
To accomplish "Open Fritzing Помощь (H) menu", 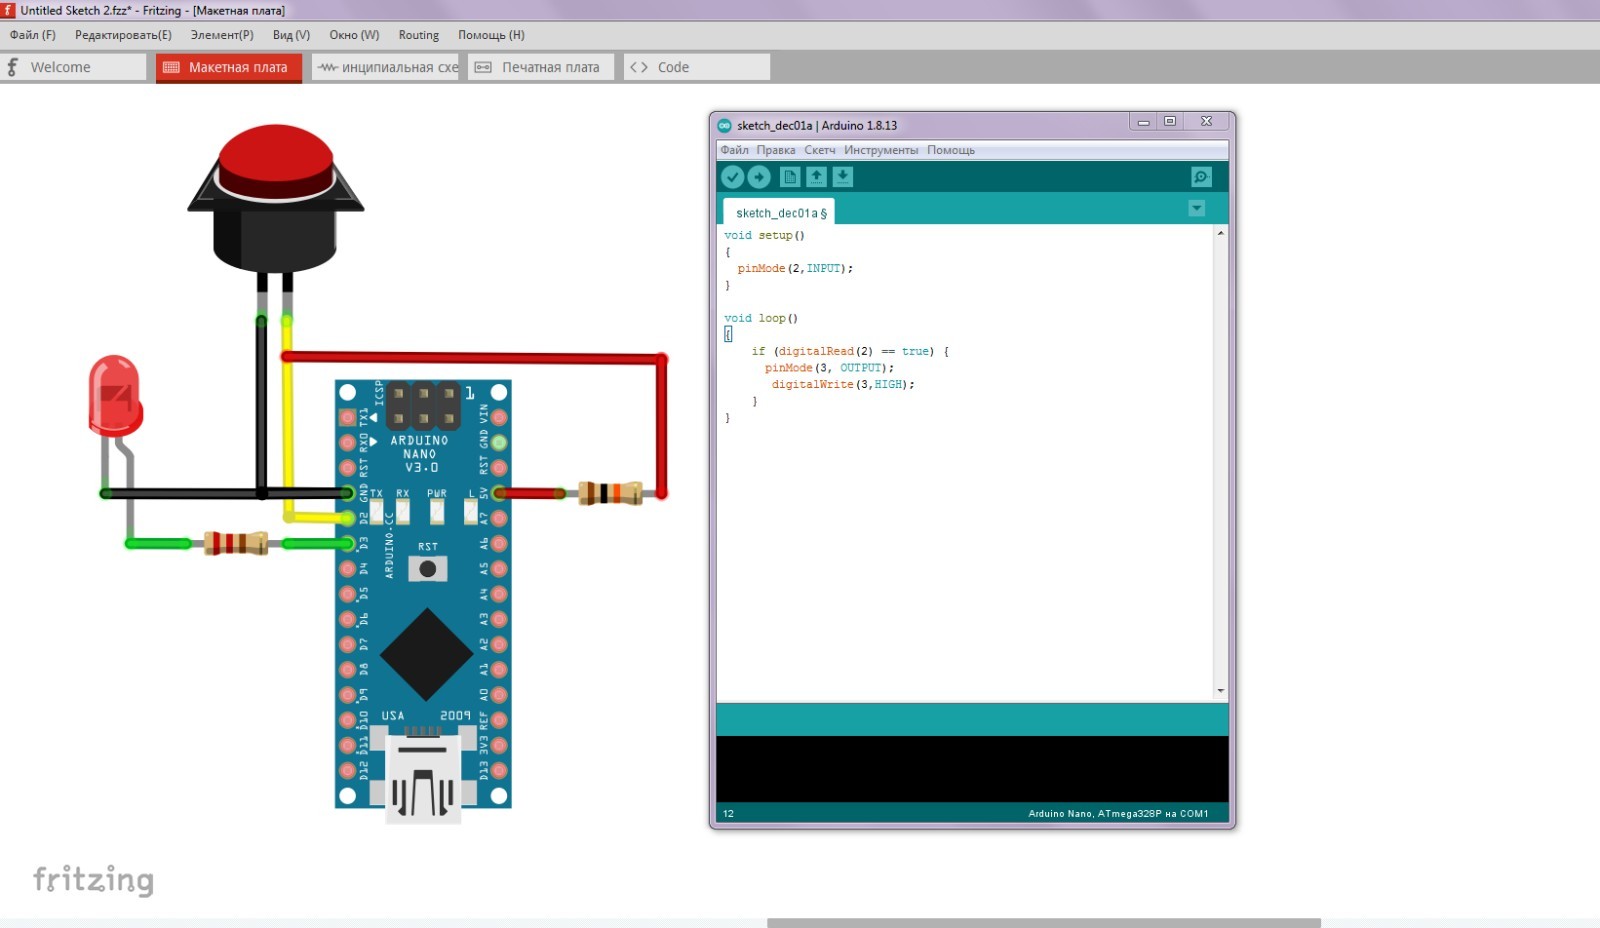I will coord(491,35).
